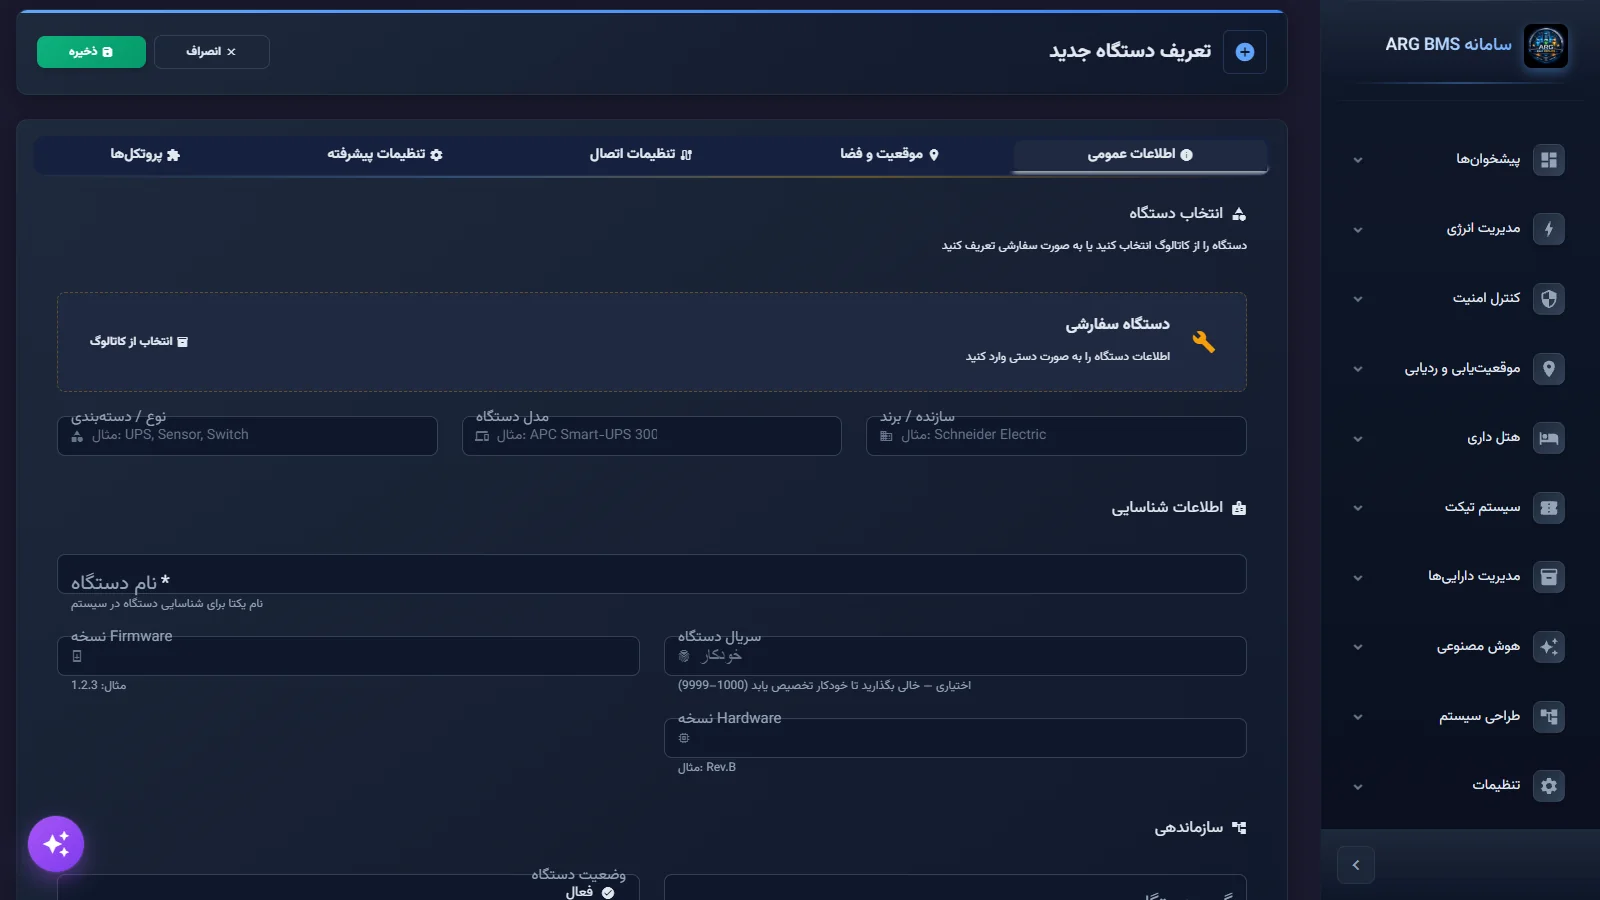Click انتخاب از کاتالوگ button

click(x=139, y=342)
